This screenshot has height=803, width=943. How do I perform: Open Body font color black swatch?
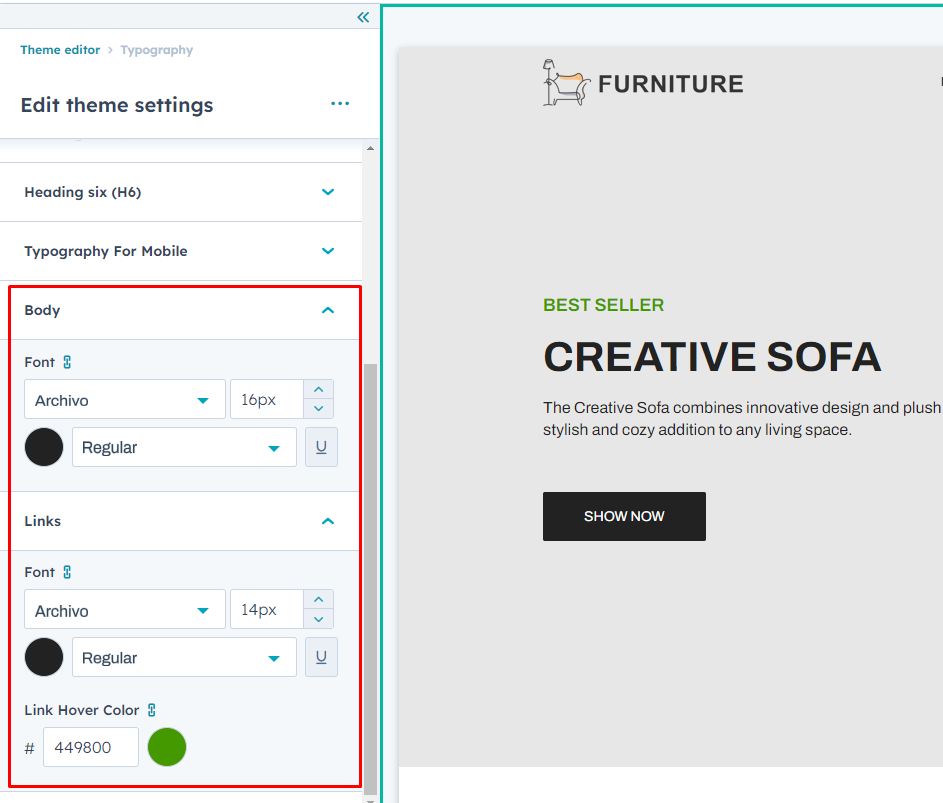[x=44, y=447]
